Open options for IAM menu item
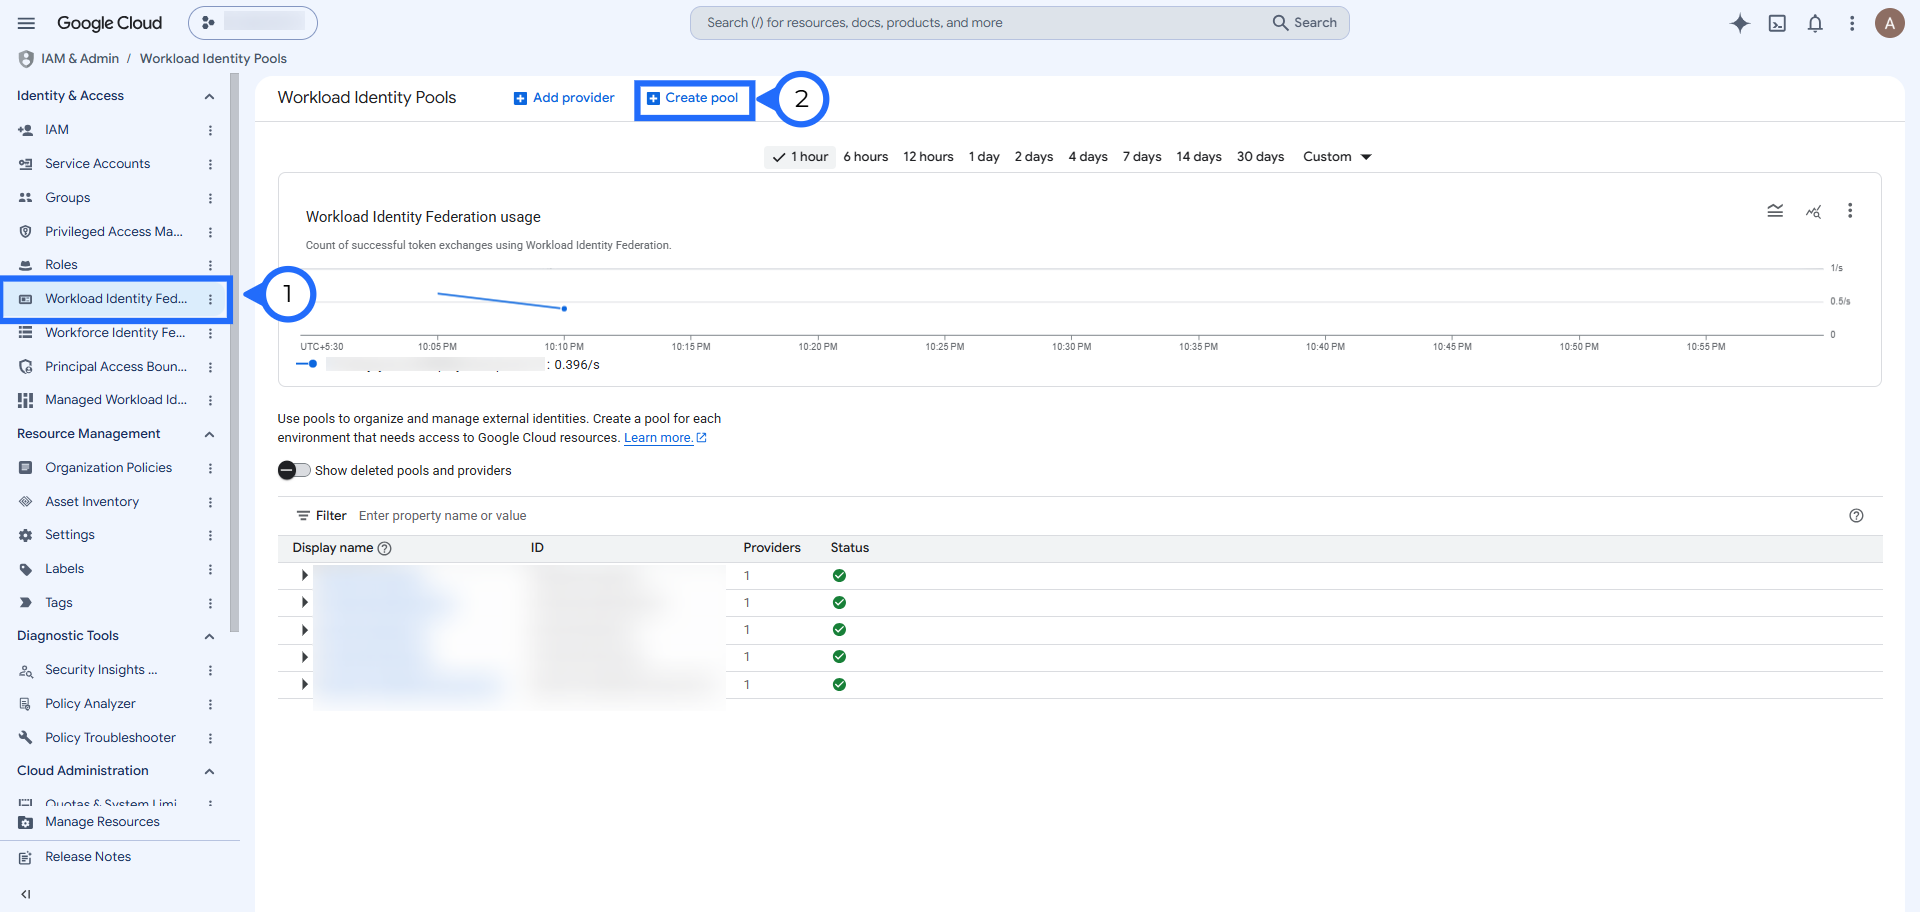Viewport: 1920px width, 912px height. click(210, 130)
